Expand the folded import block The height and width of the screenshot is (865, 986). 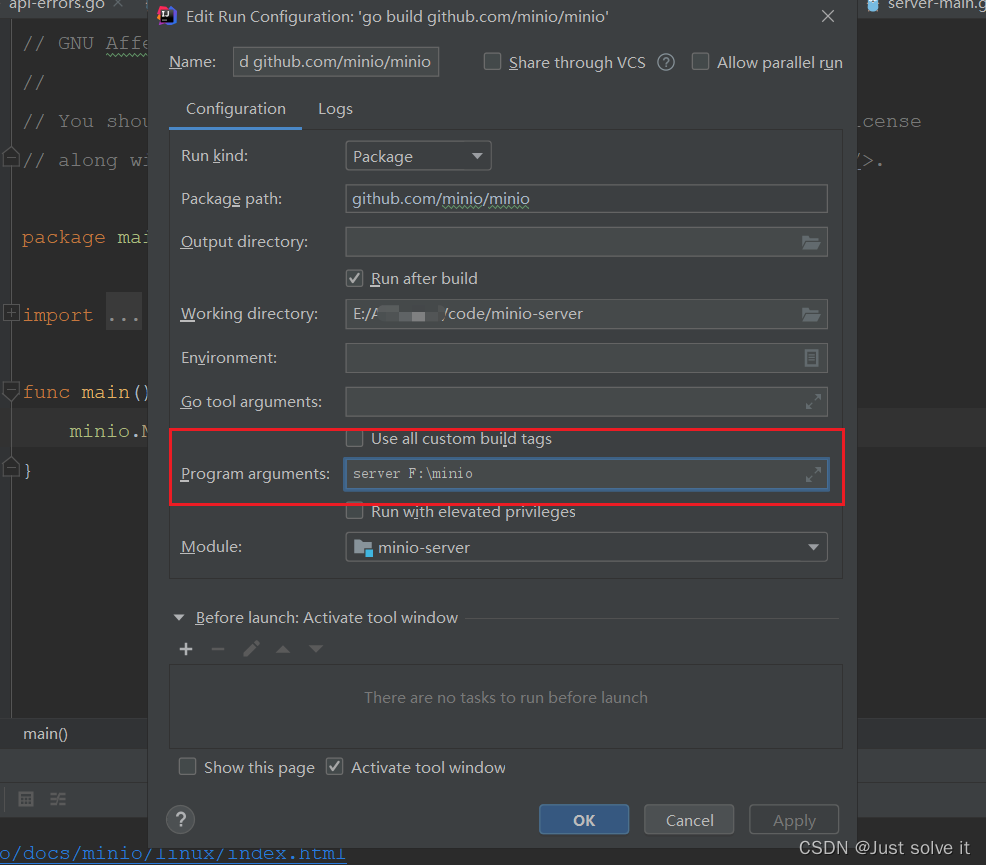(x=11, y=312)
